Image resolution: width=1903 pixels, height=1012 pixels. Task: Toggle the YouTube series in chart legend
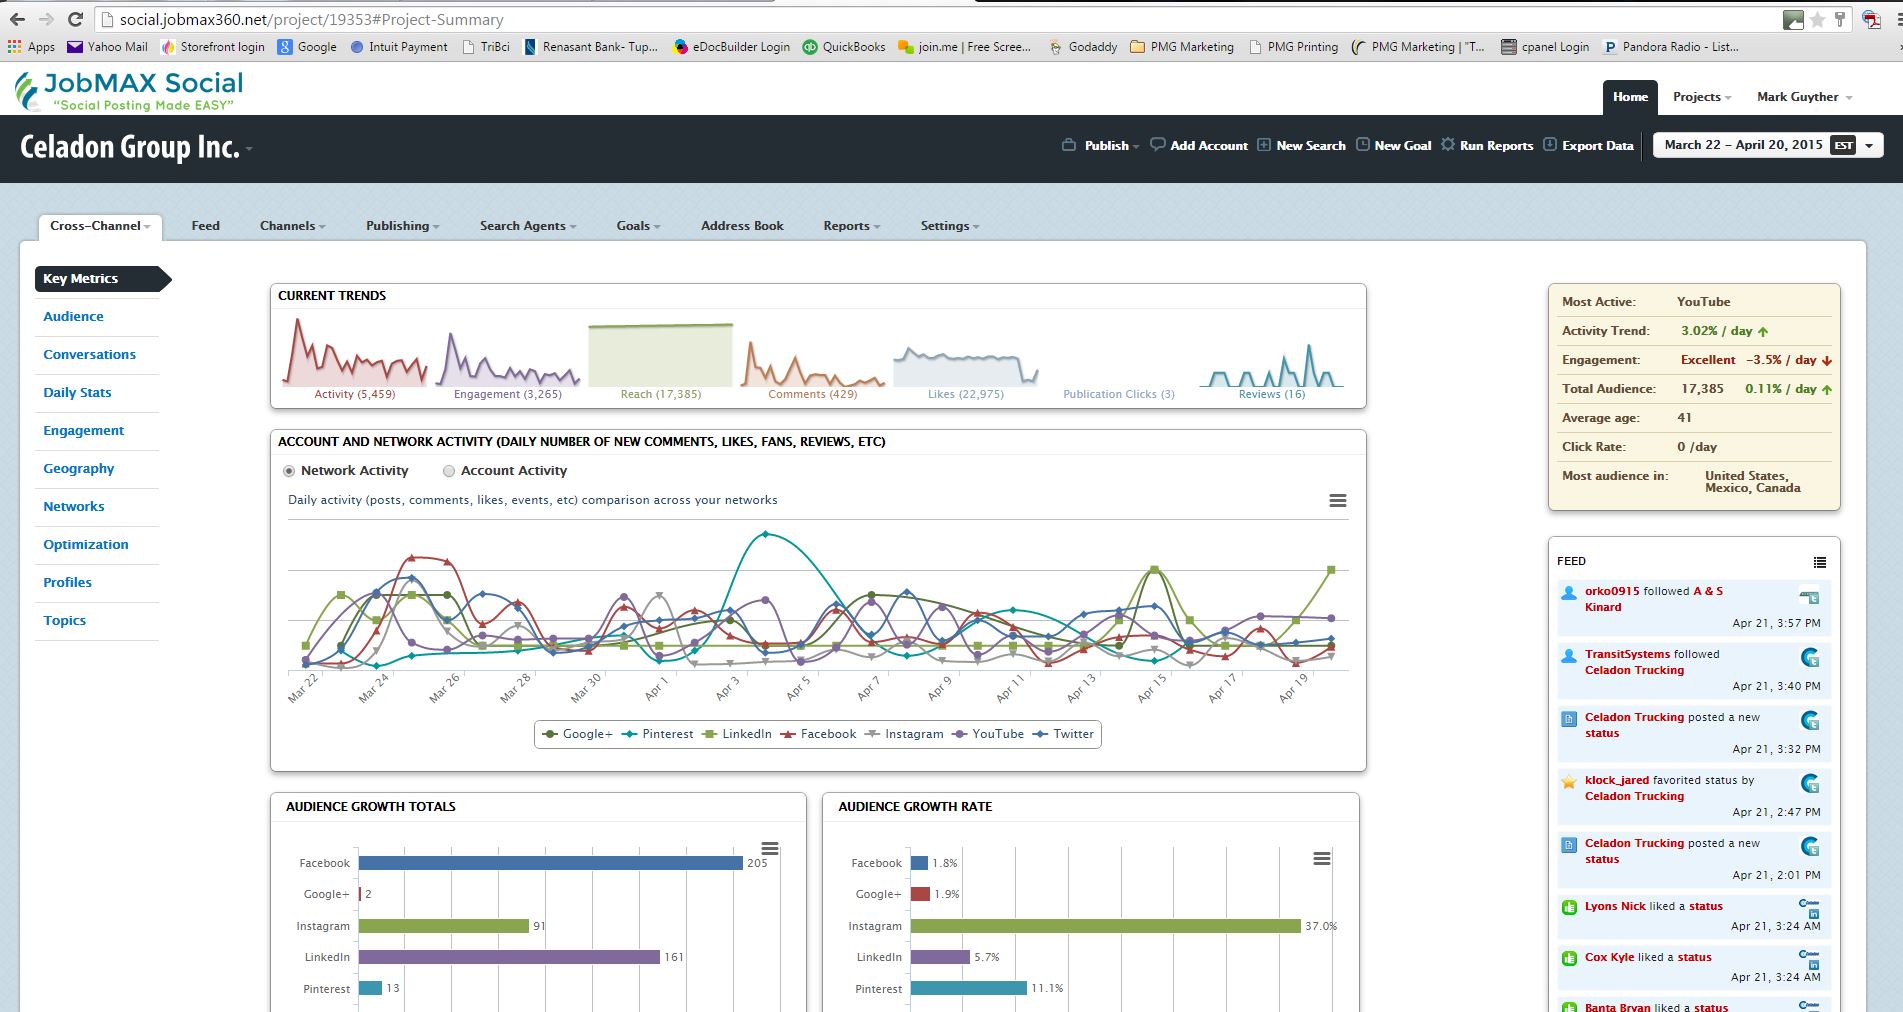click(988, 734)
